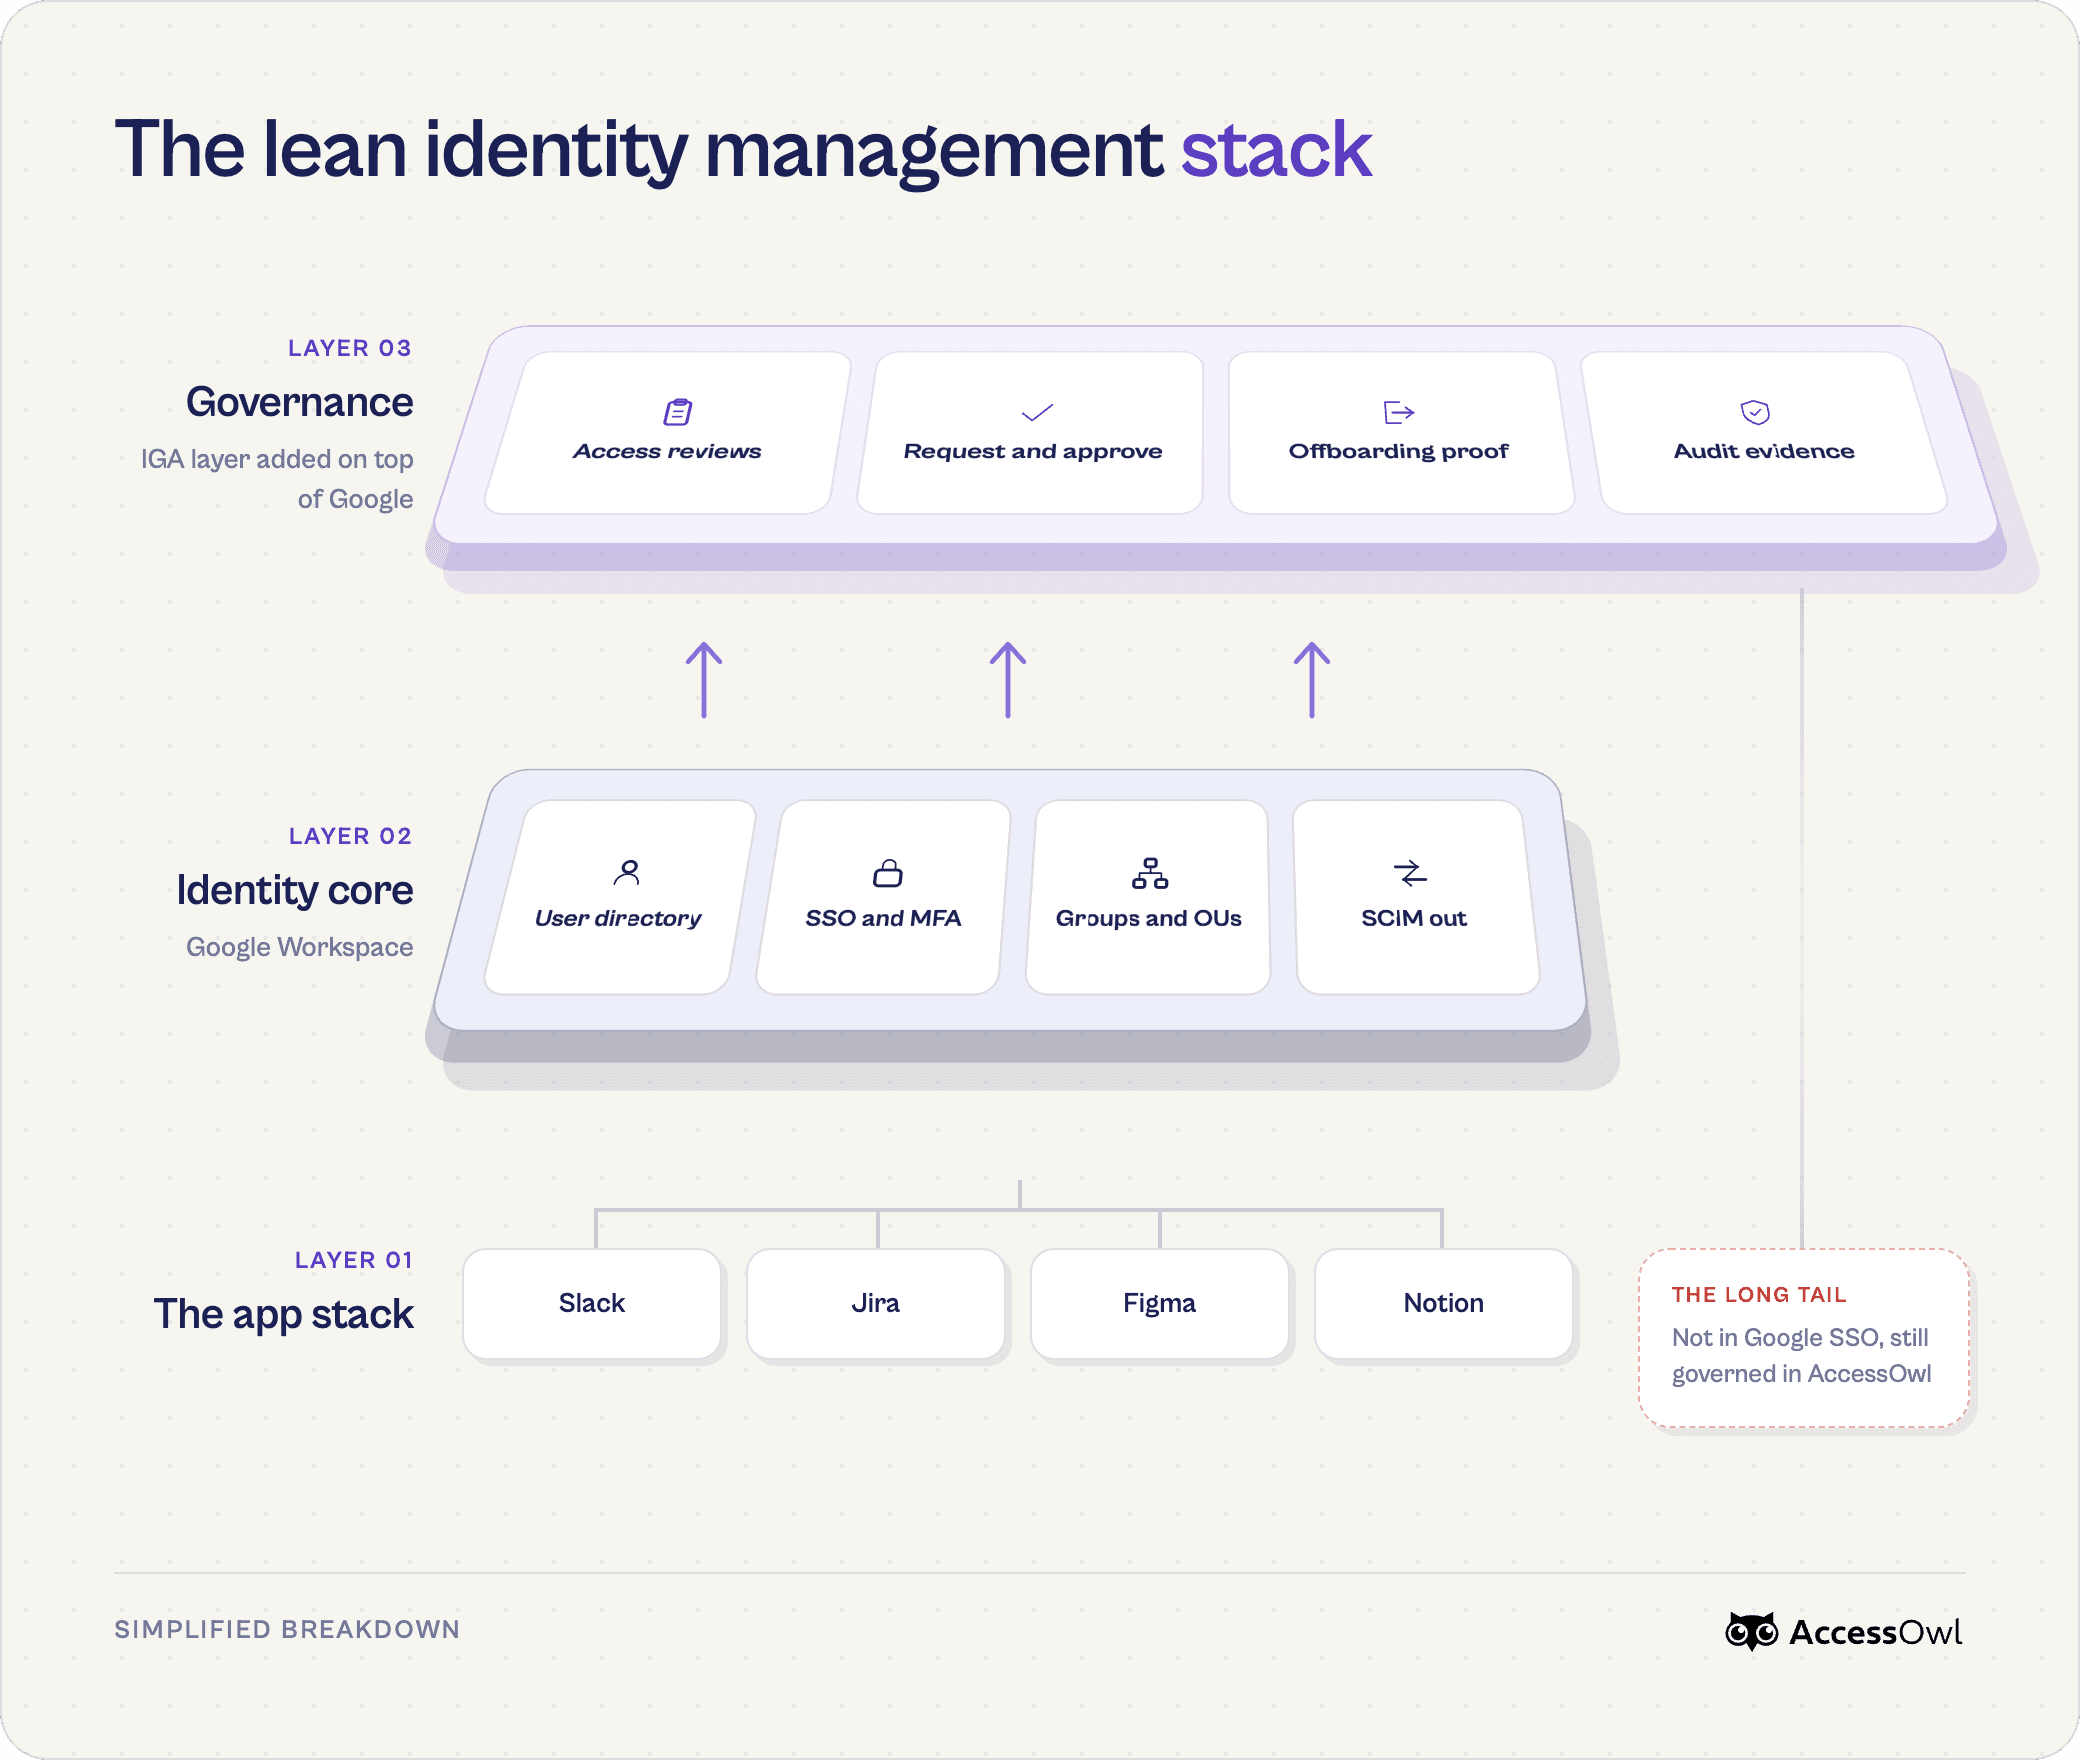
Task: Click the 'Access reviews' label
Action: [667, 451]
